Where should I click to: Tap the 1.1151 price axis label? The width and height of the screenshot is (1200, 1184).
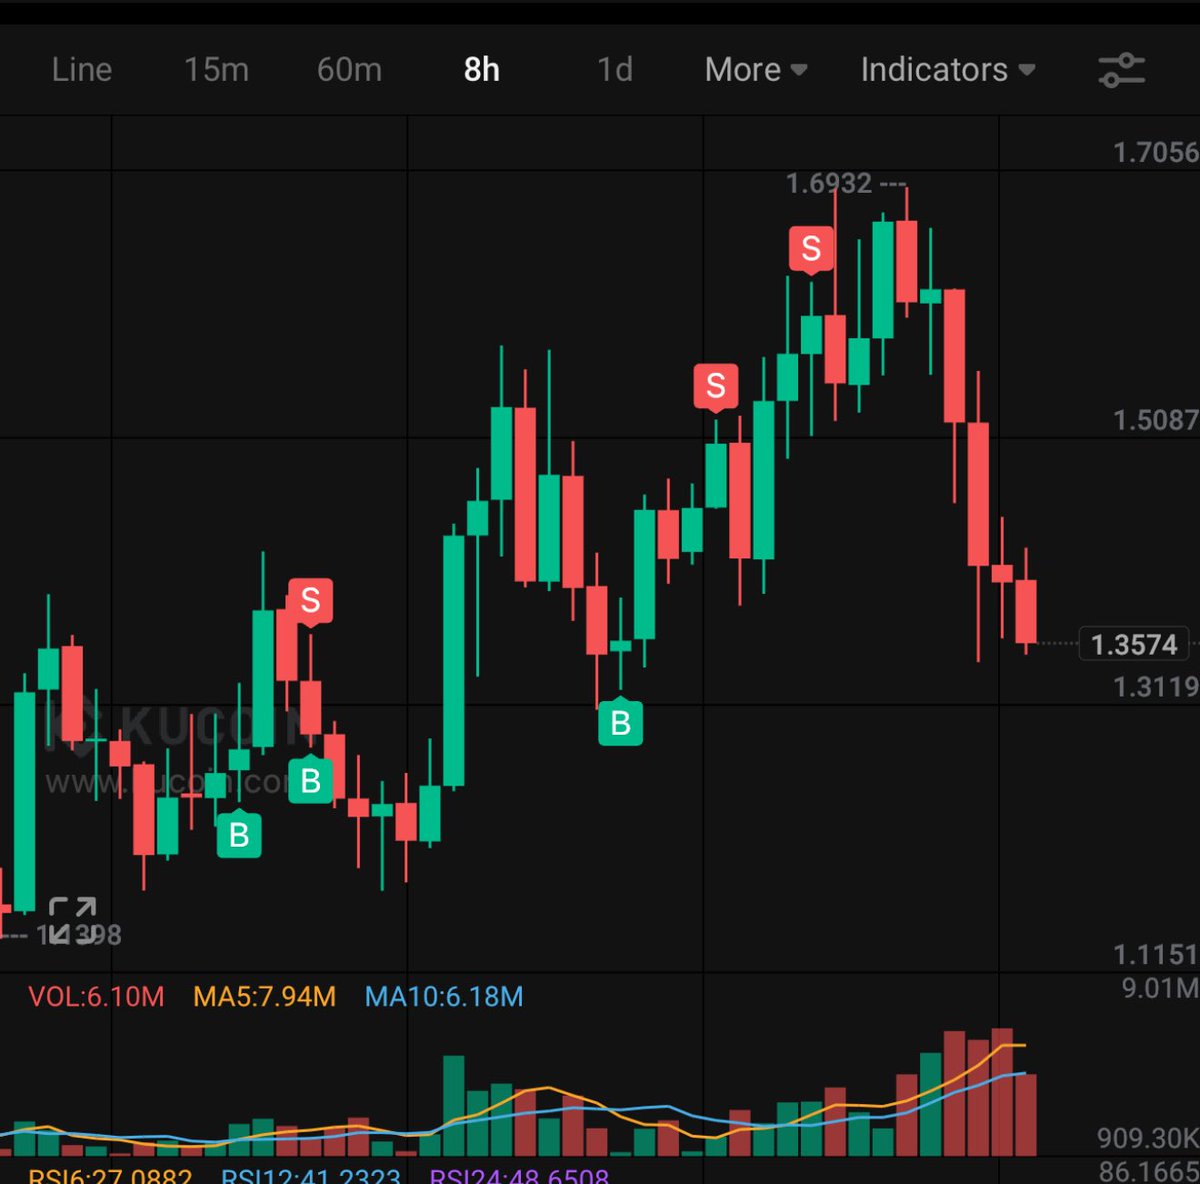[1156, 955]
